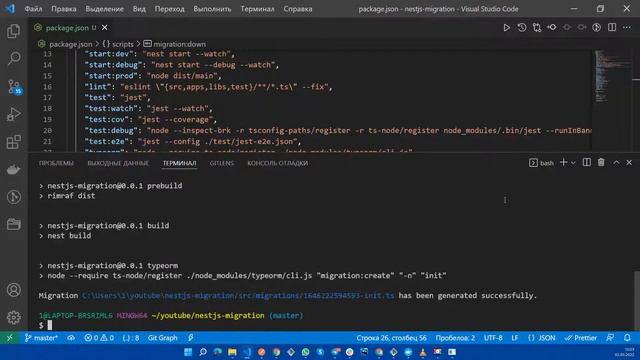Click the circular icon left of split editor
Viewport: 640px width, 360px height.
(596, 27)
